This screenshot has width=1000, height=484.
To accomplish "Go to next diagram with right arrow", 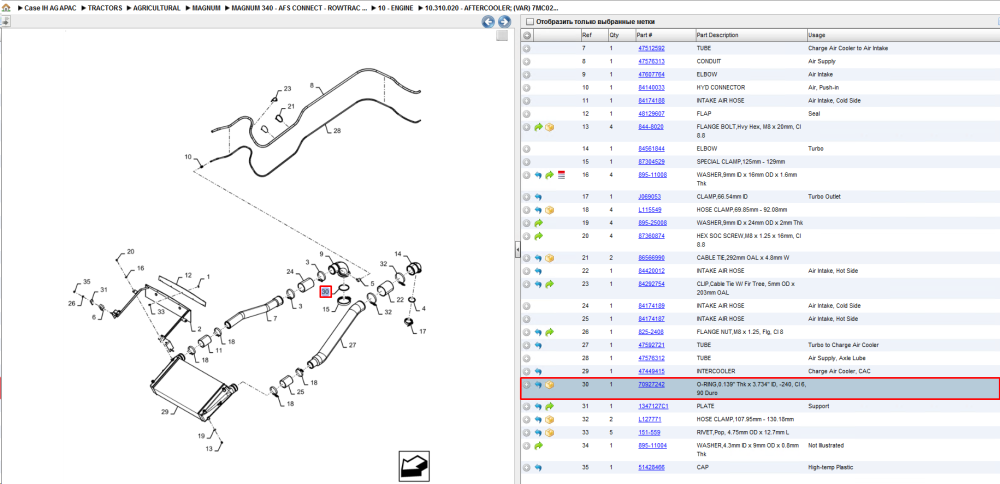I will coord(503,22).
